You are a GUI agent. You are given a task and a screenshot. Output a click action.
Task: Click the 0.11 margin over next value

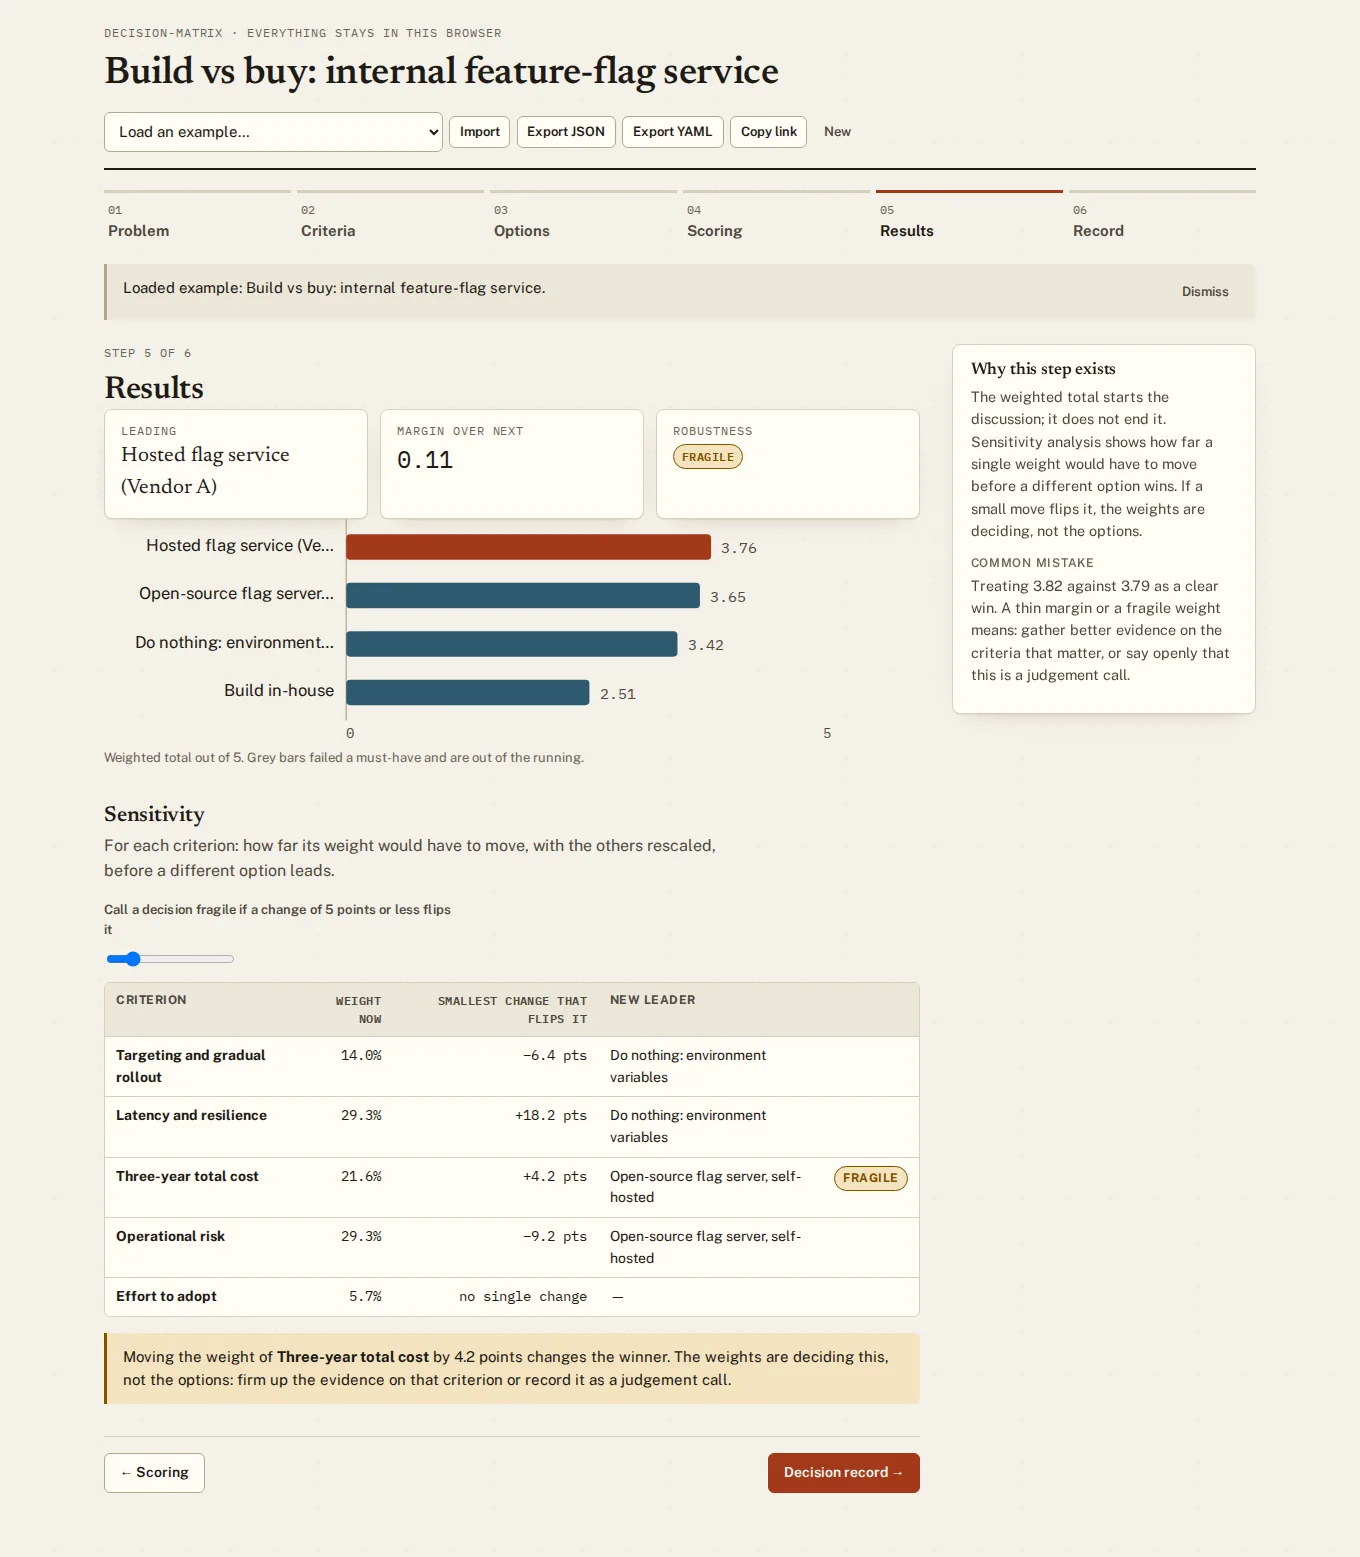click(425, 460)
